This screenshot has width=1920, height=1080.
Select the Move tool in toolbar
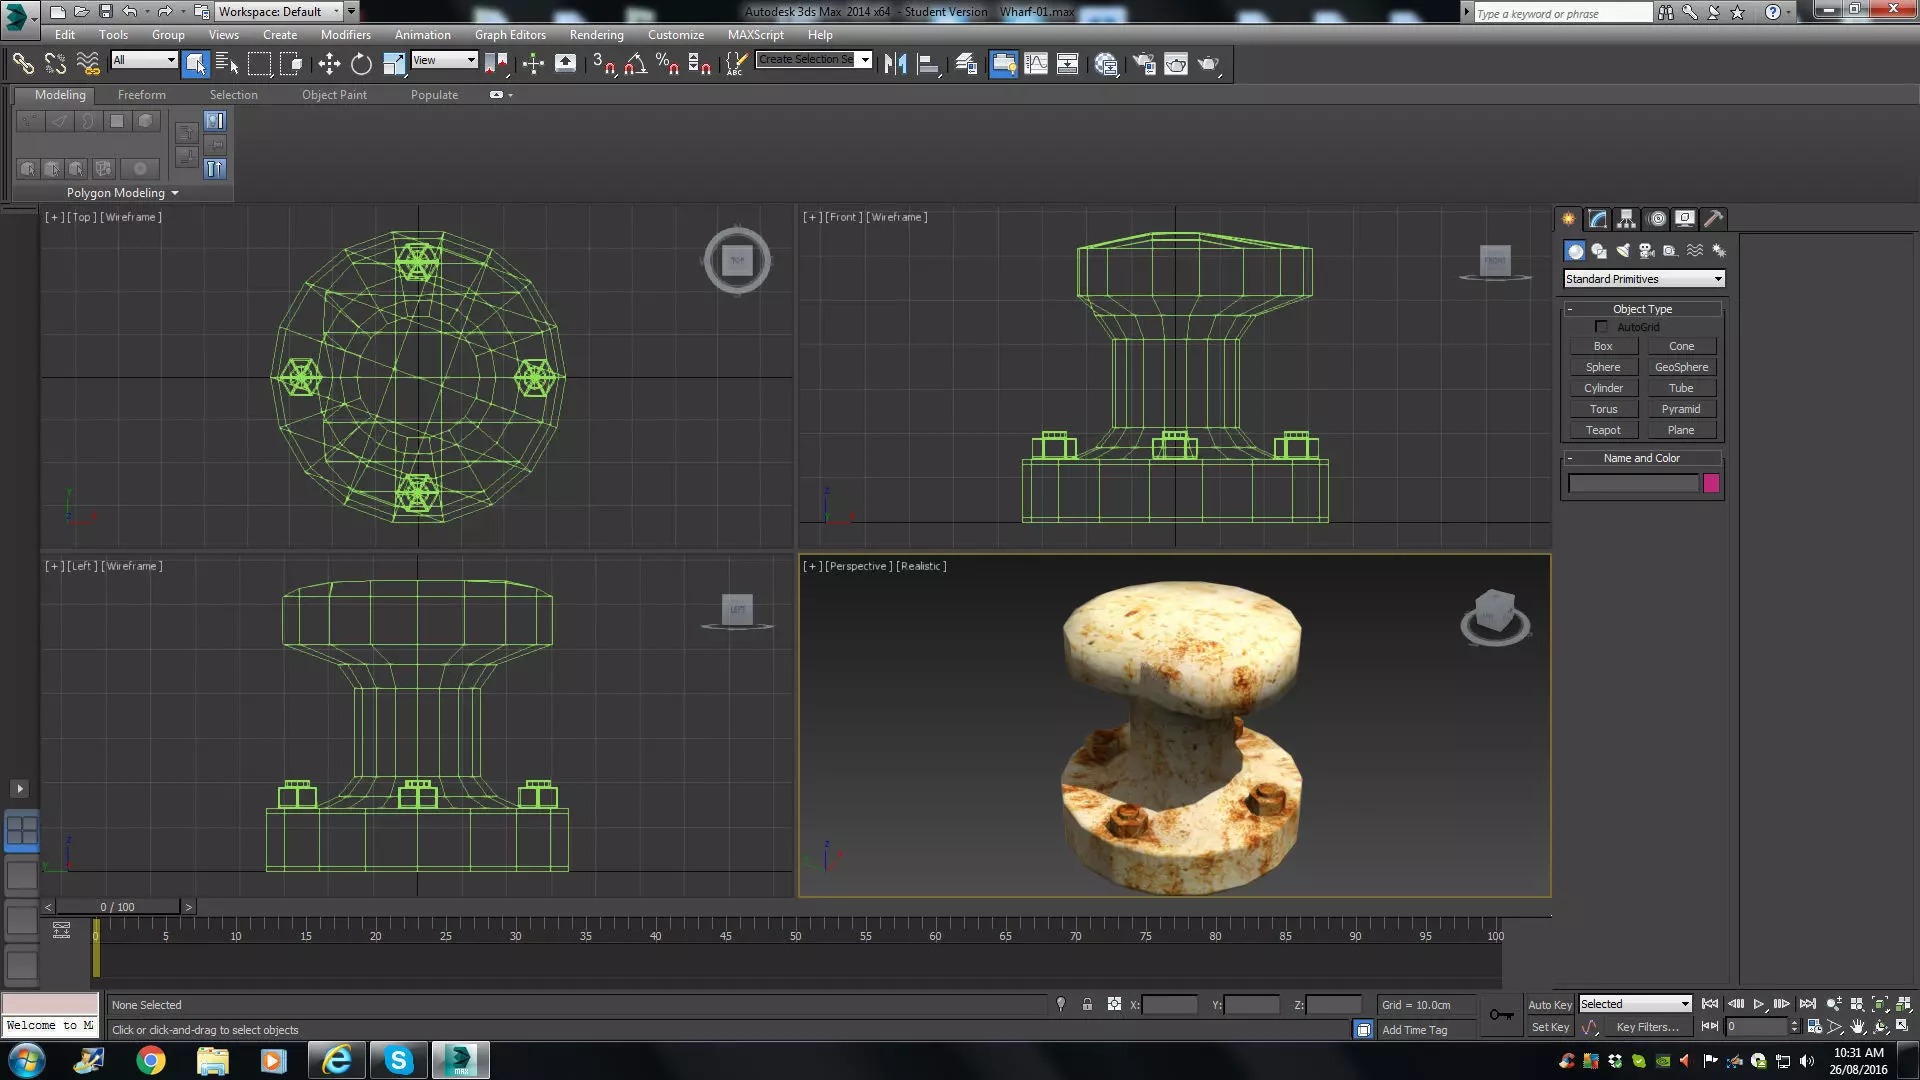tap(329, 64)
